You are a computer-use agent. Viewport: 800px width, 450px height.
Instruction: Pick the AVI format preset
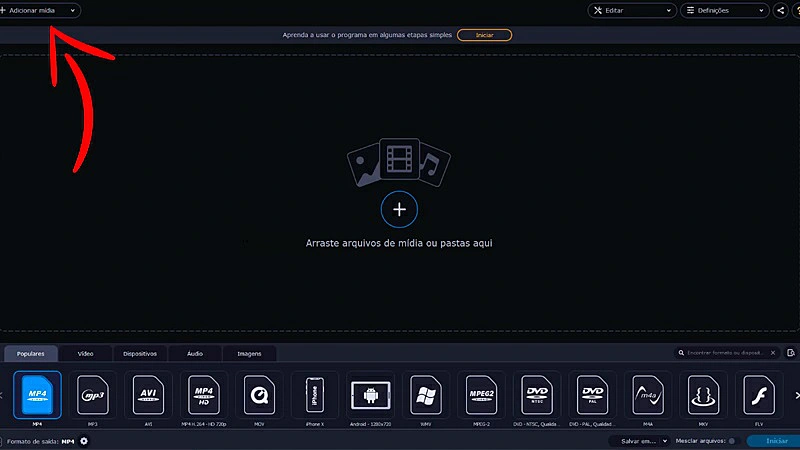coord(148,395)
